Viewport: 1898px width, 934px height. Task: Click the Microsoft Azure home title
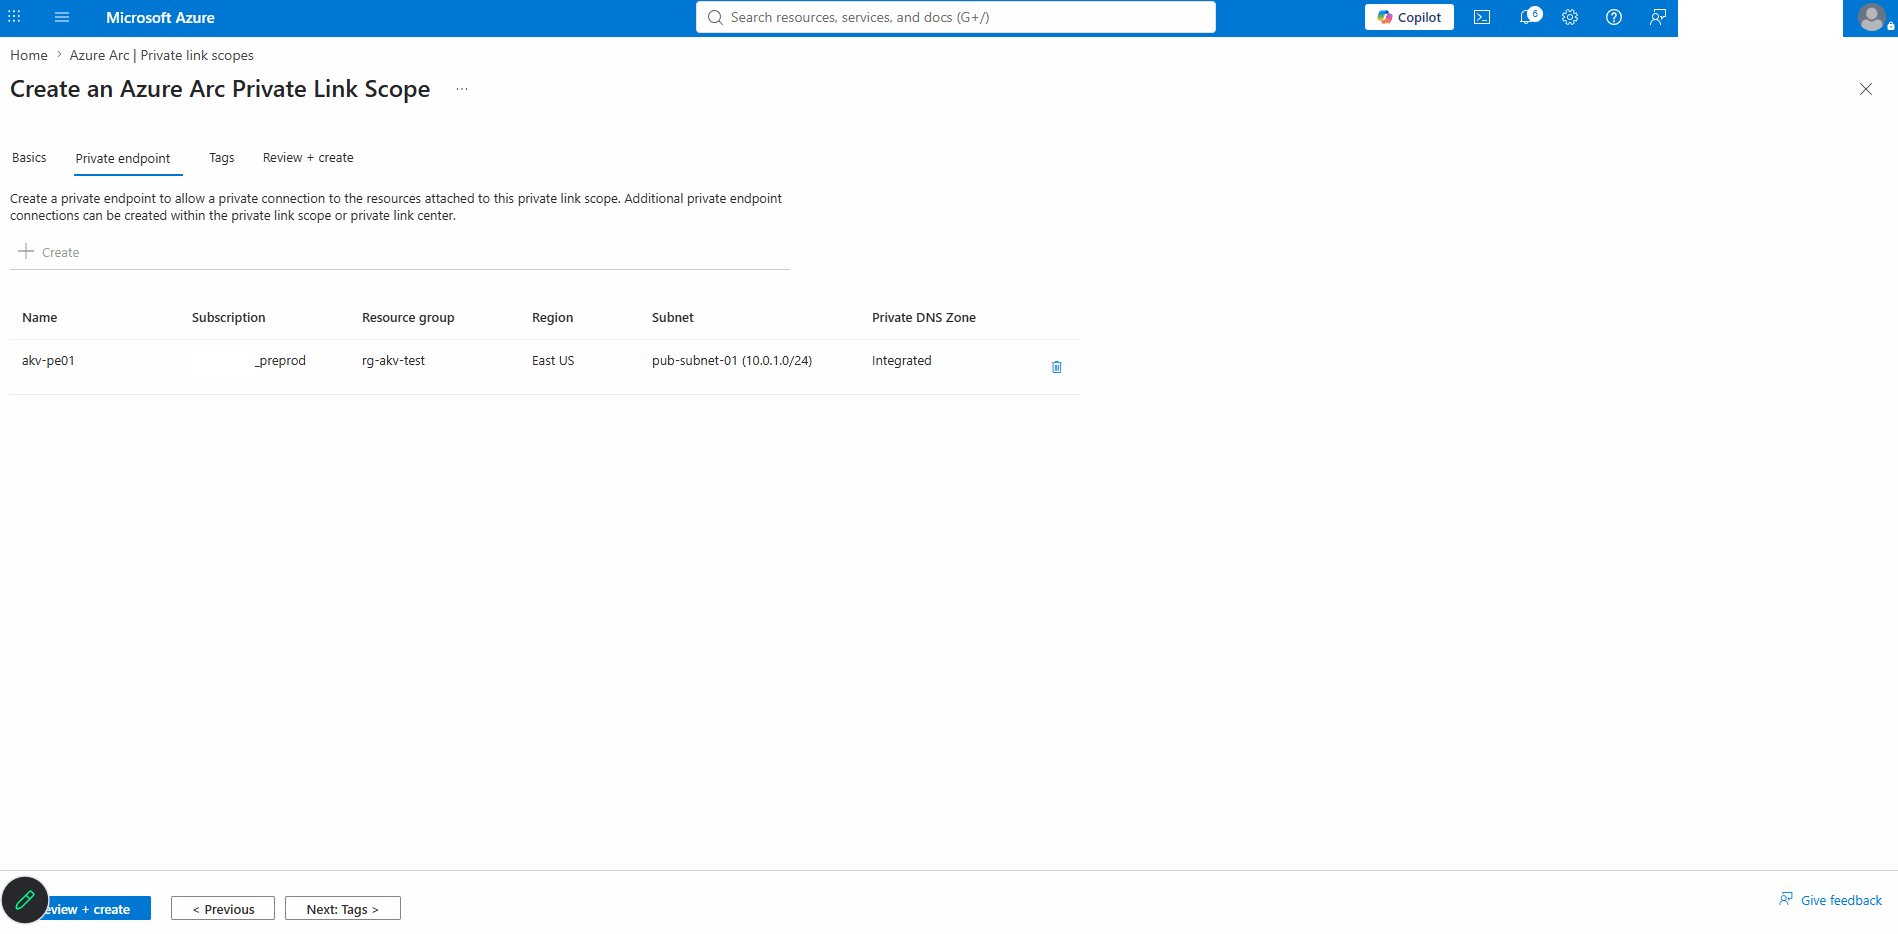[x=160, y=17]
